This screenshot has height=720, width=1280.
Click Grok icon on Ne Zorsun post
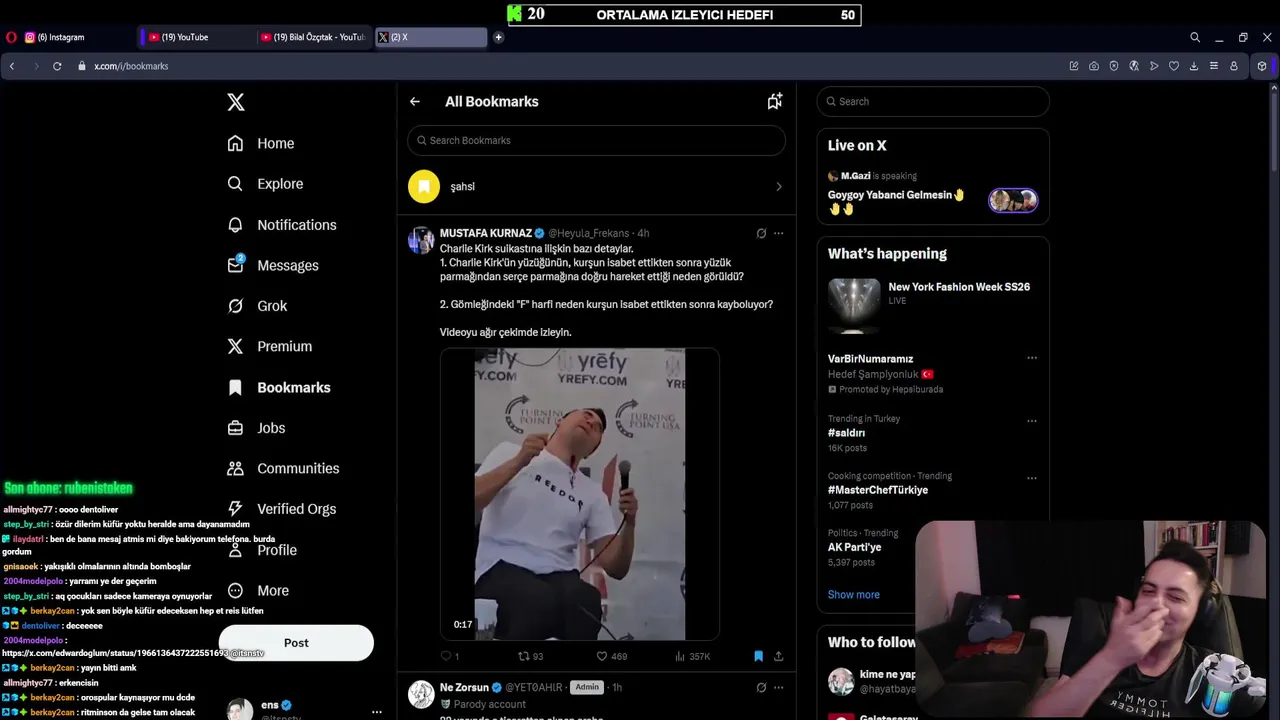click(x=761, y=687)
